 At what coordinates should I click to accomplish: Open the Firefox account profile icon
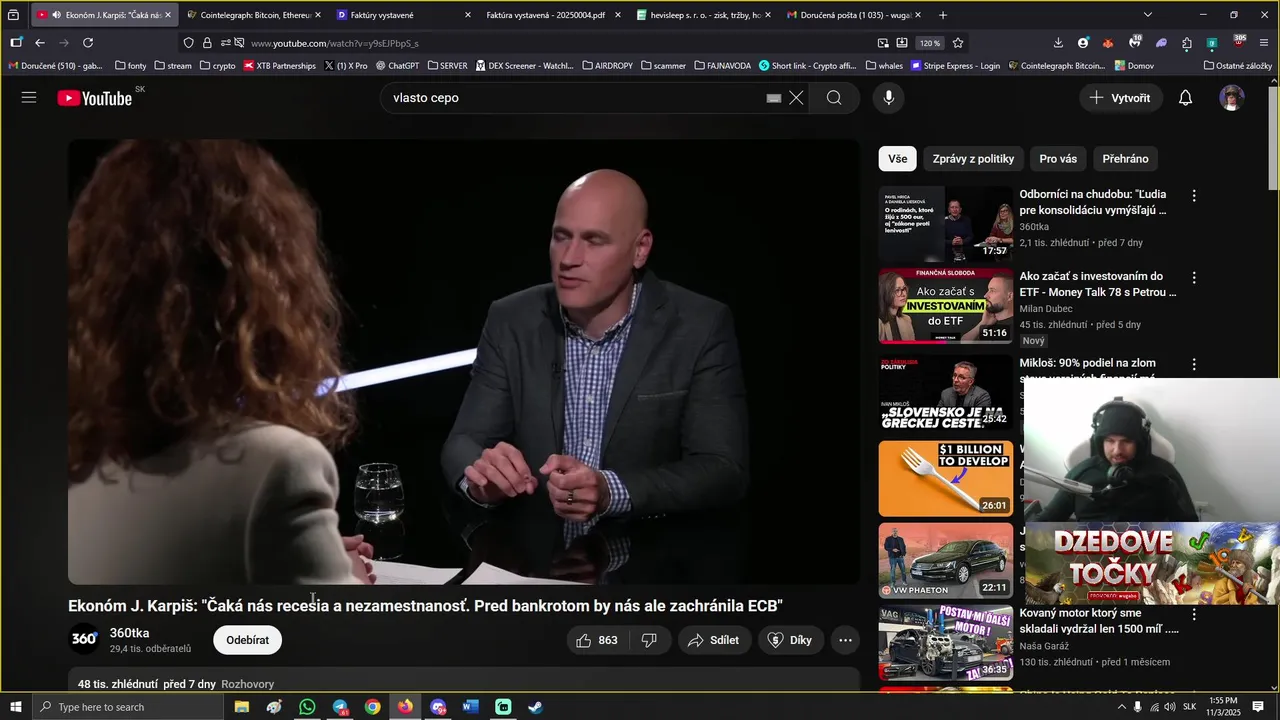click(x=1083, y=43)
